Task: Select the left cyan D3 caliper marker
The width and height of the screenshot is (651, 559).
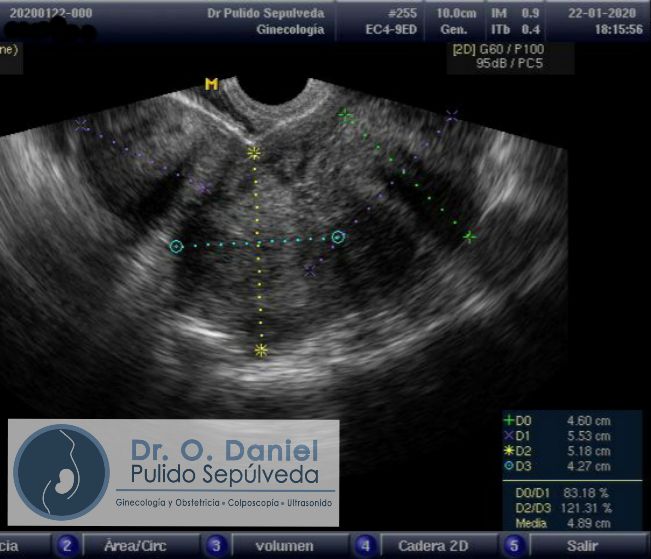Action: coord(176,246)
